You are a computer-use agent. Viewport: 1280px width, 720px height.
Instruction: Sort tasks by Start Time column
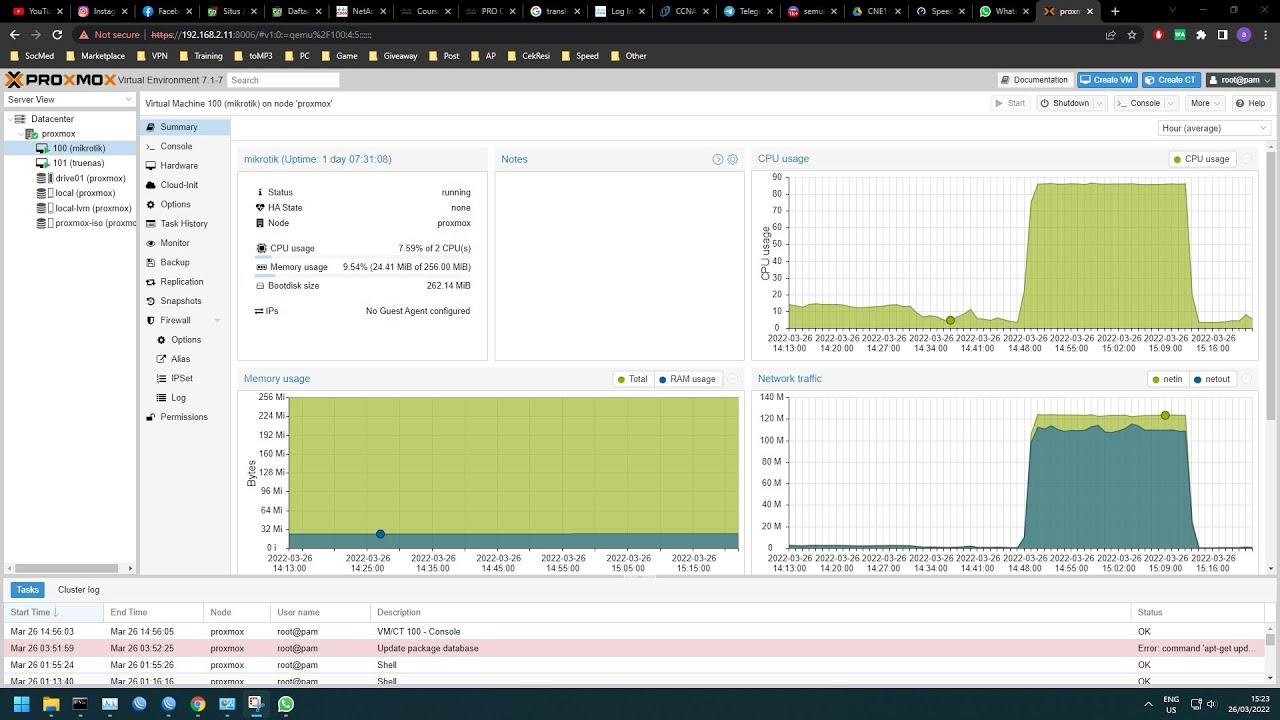[x=53, y=612]
